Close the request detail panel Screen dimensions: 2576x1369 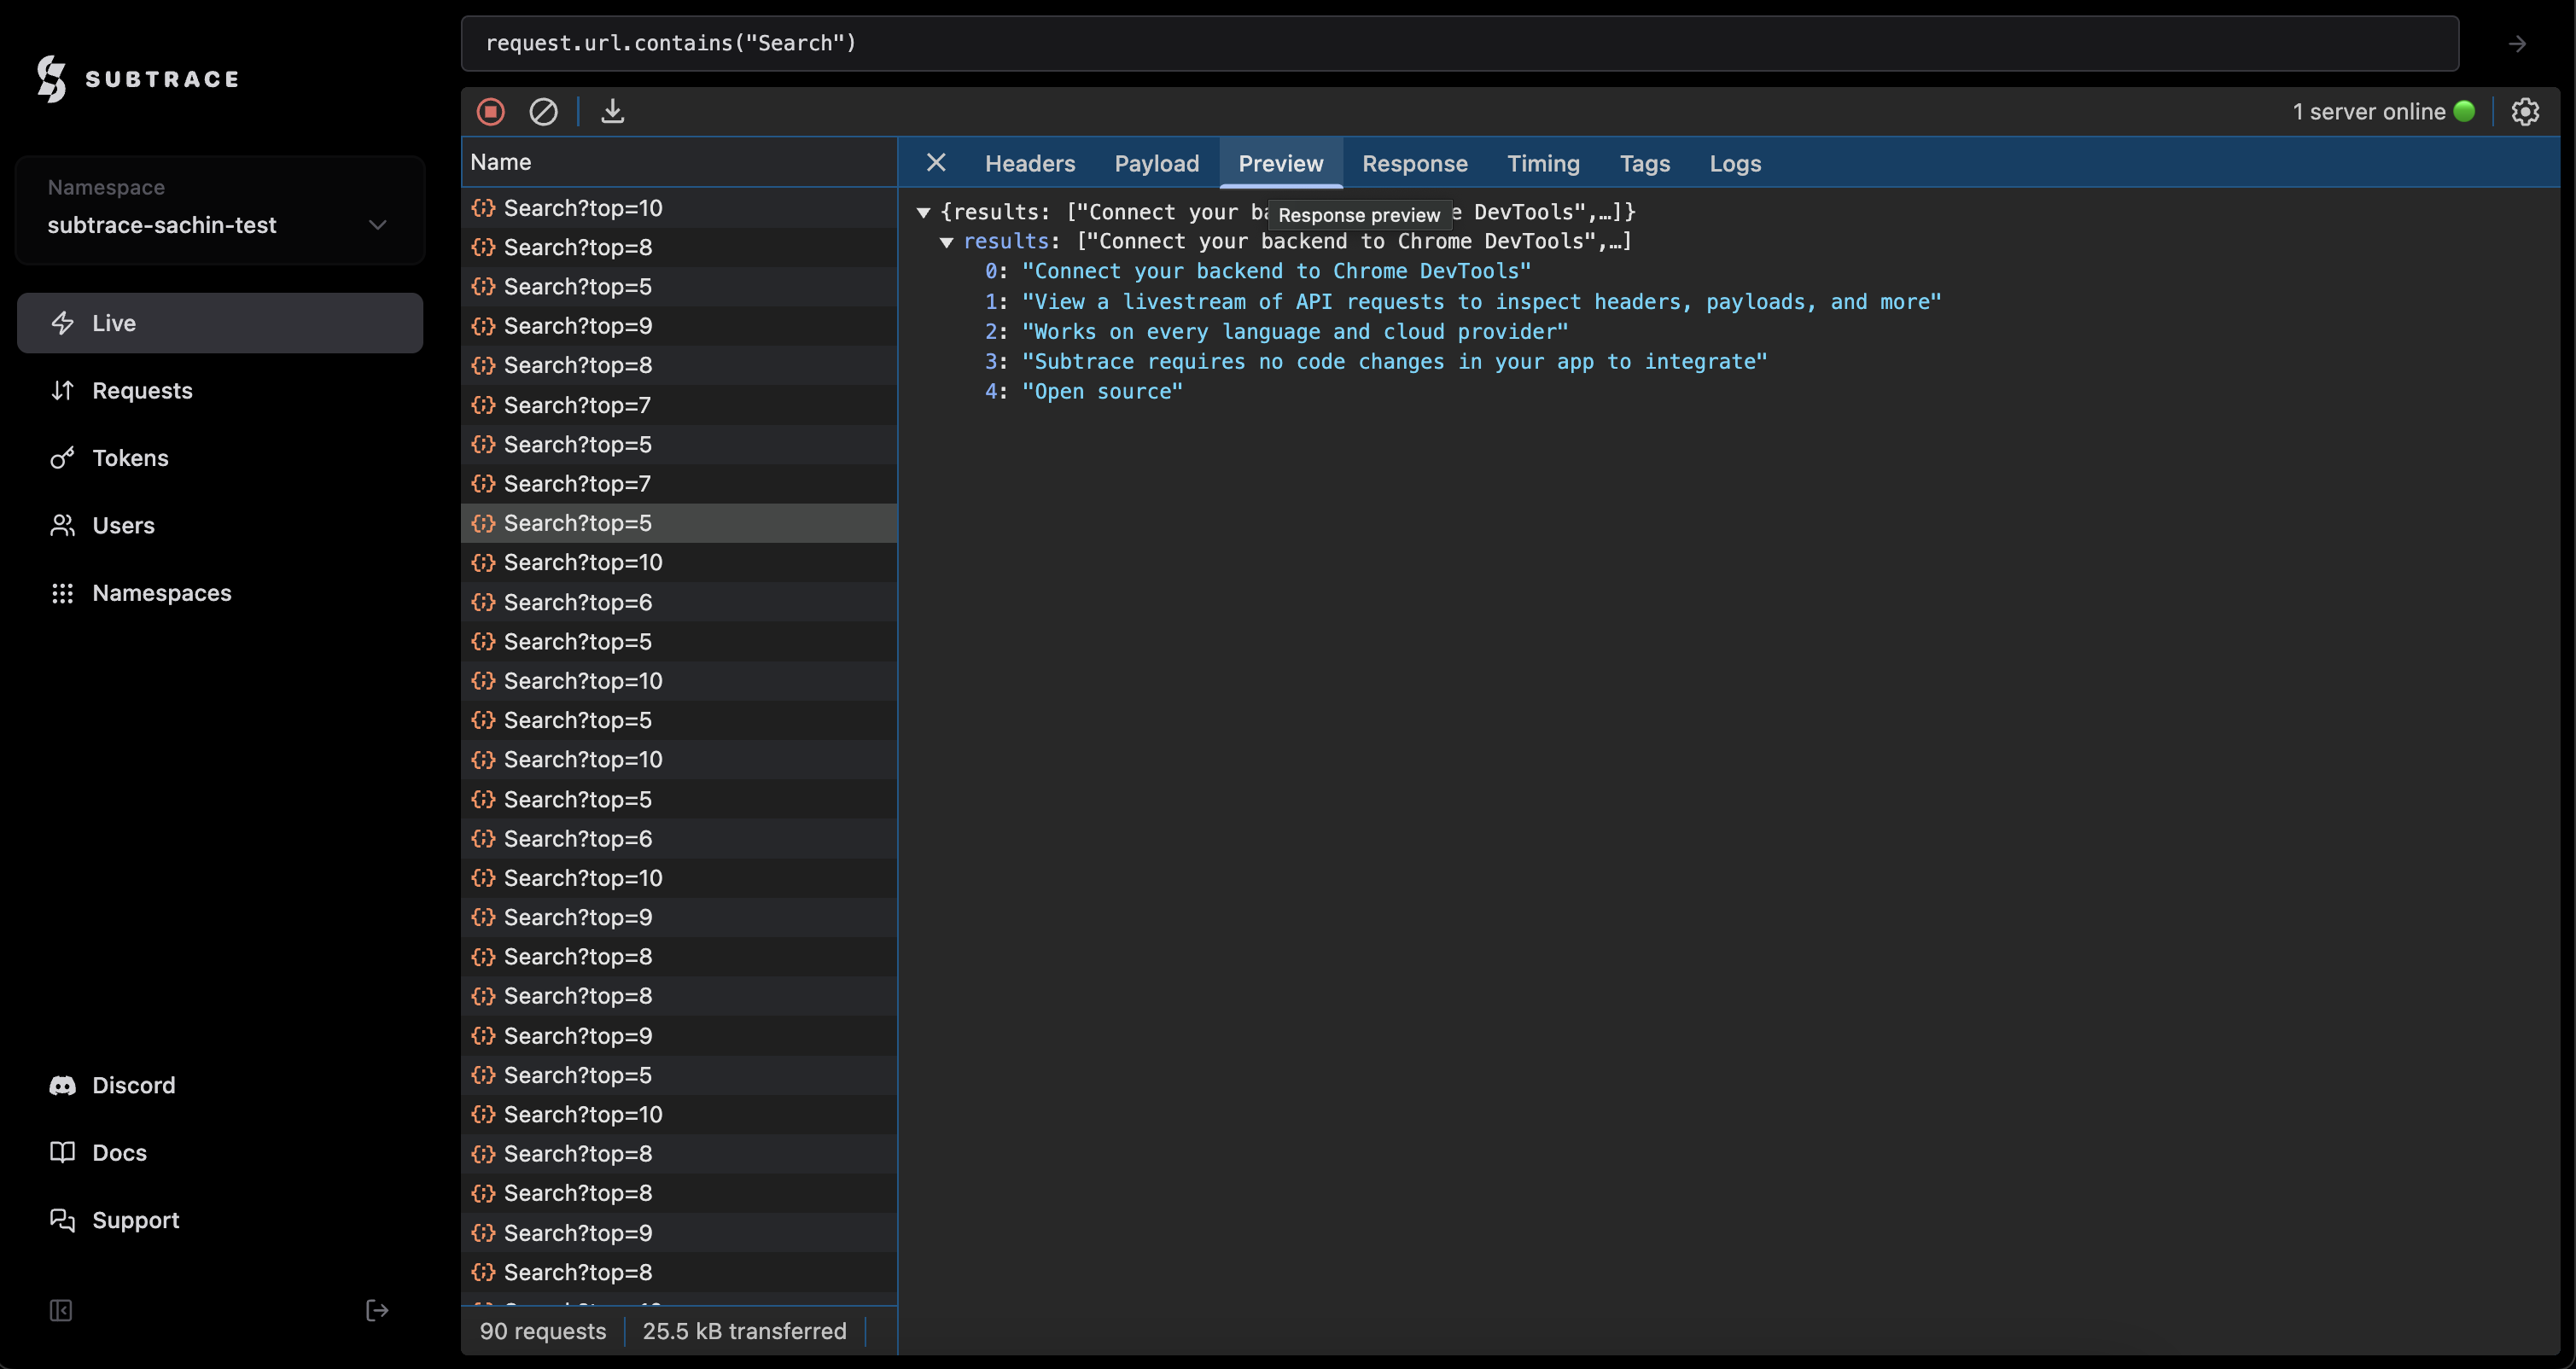pyautogui.click(x=936, y=163)
